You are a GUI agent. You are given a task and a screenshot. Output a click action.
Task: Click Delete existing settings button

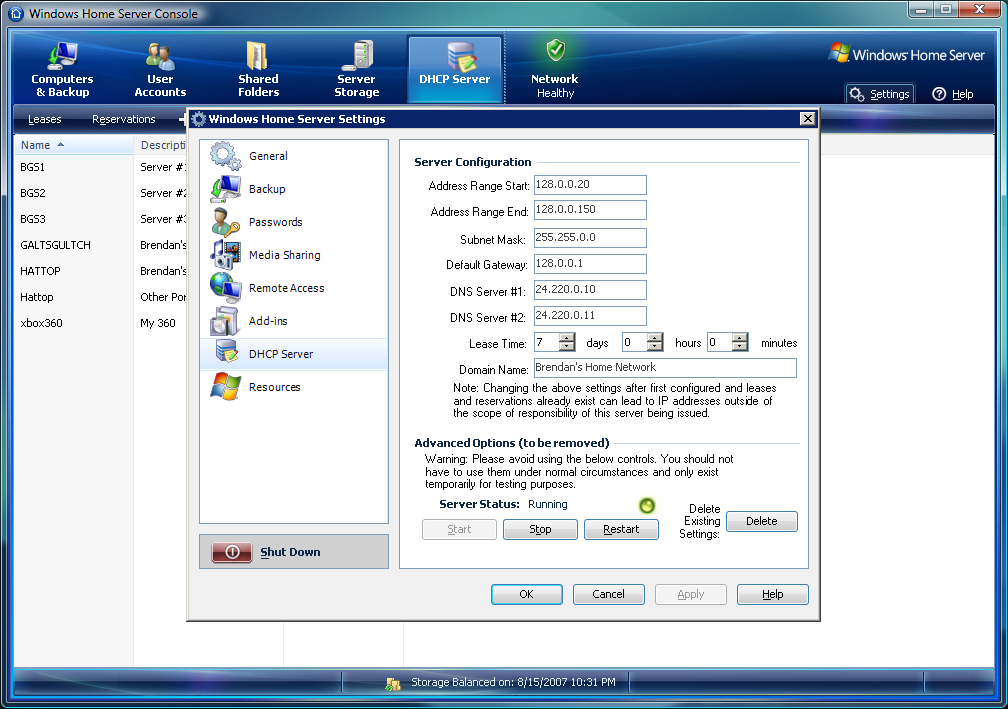pyautogui.click(x=762, y=521)
